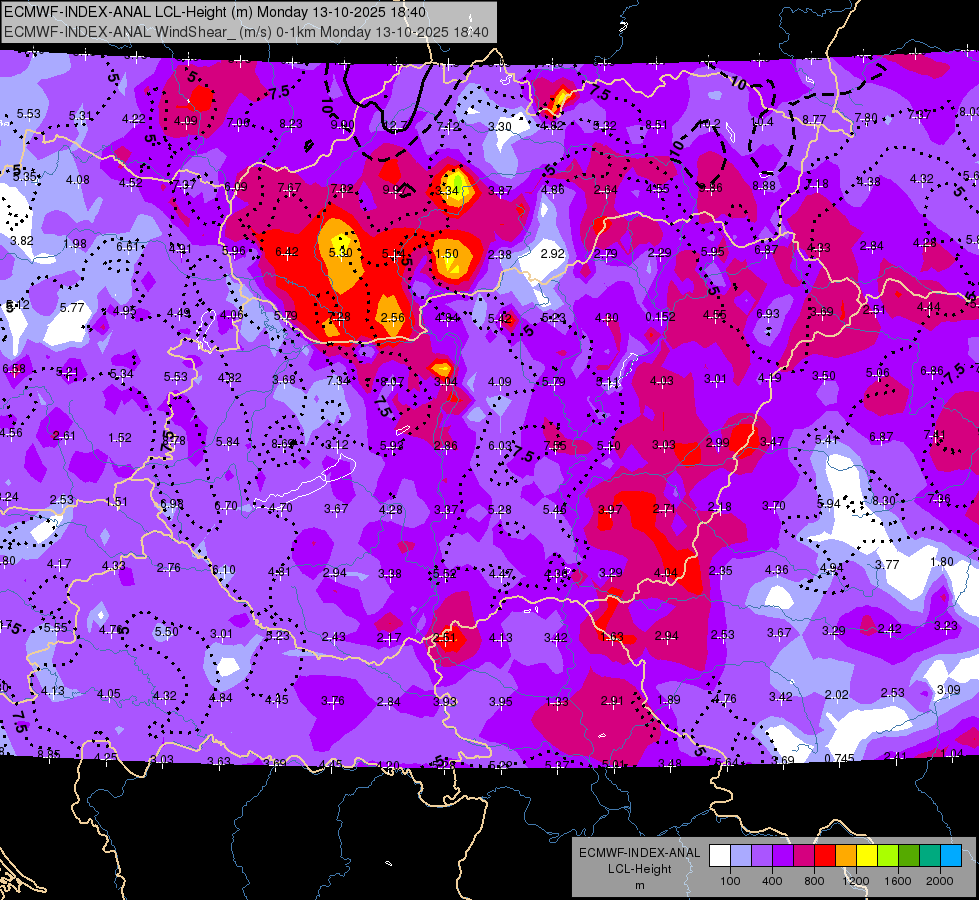Screen dimensions: 979x900
Task: Click the 1.50 value in yellow-orange area
Action: click(446, 254)
